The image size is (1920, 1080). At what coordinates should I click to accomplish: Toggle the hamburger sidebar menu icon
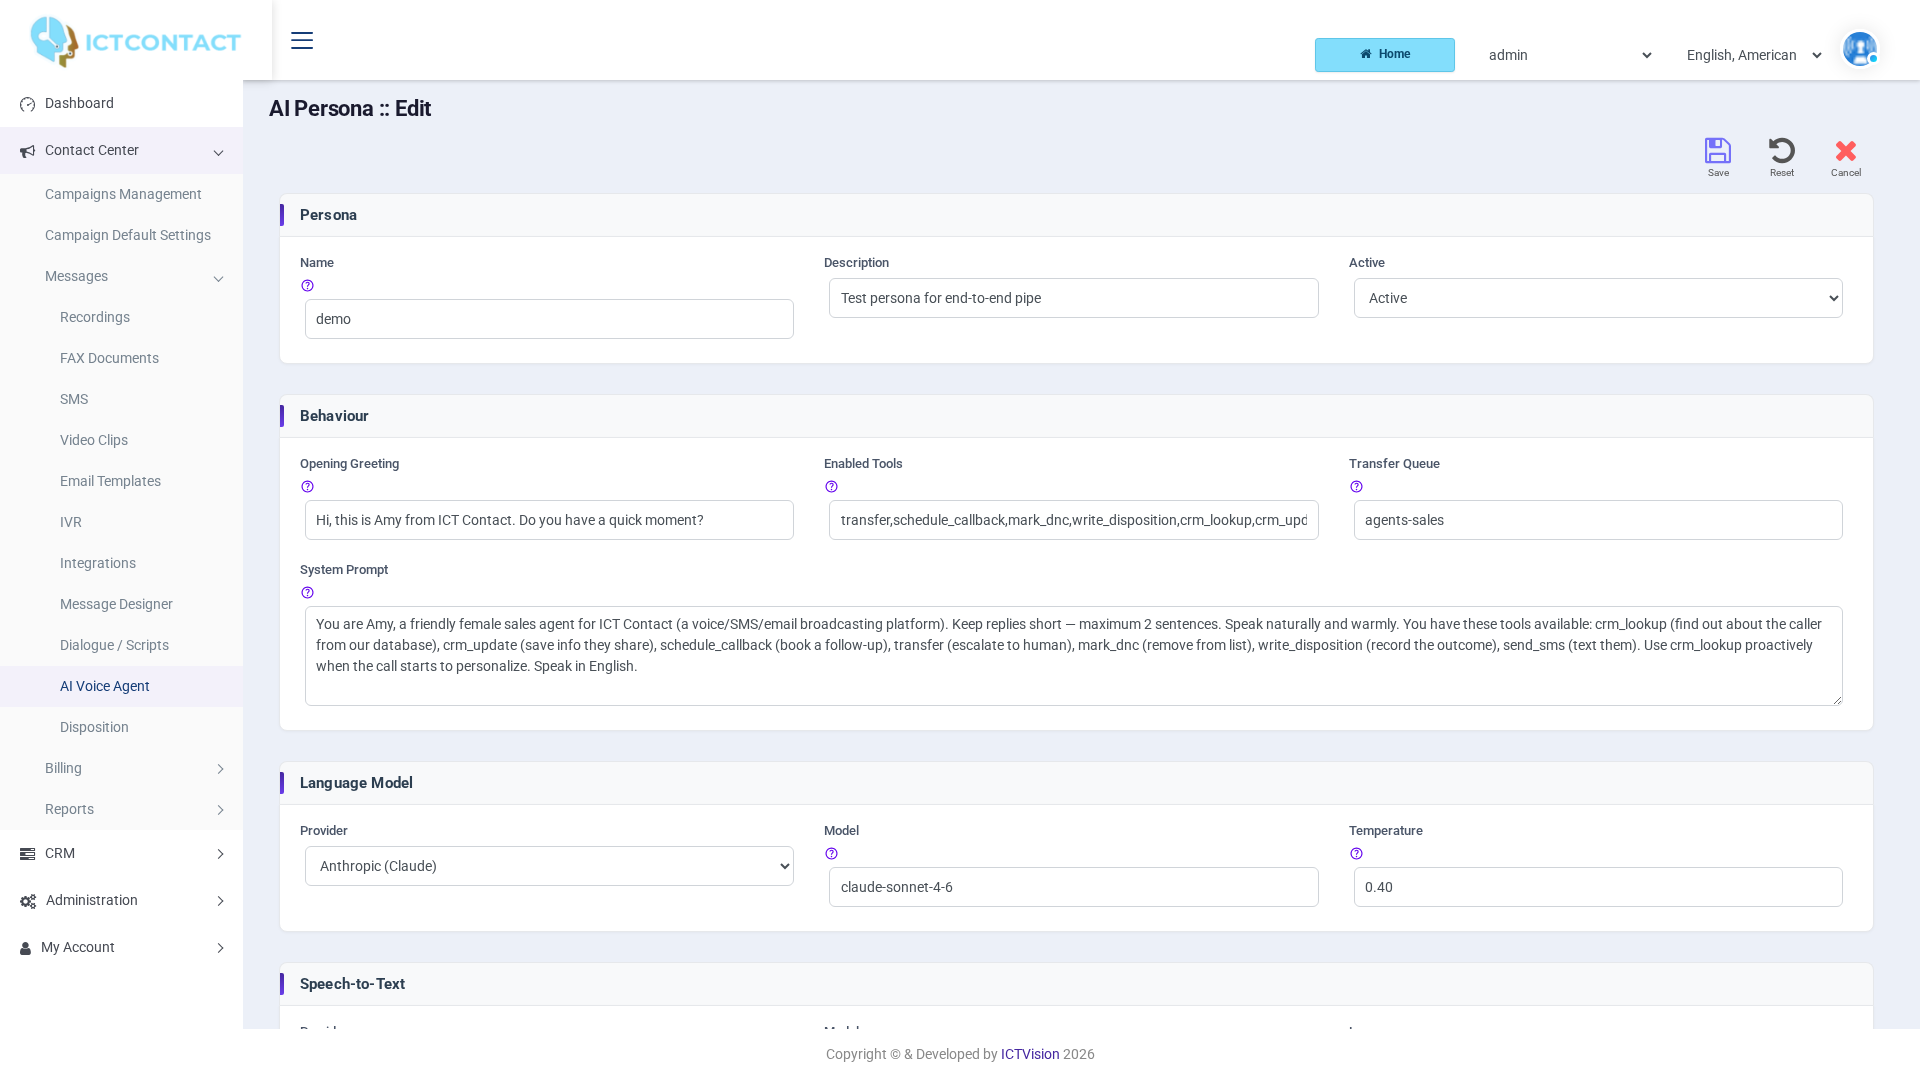pos(302,40)
